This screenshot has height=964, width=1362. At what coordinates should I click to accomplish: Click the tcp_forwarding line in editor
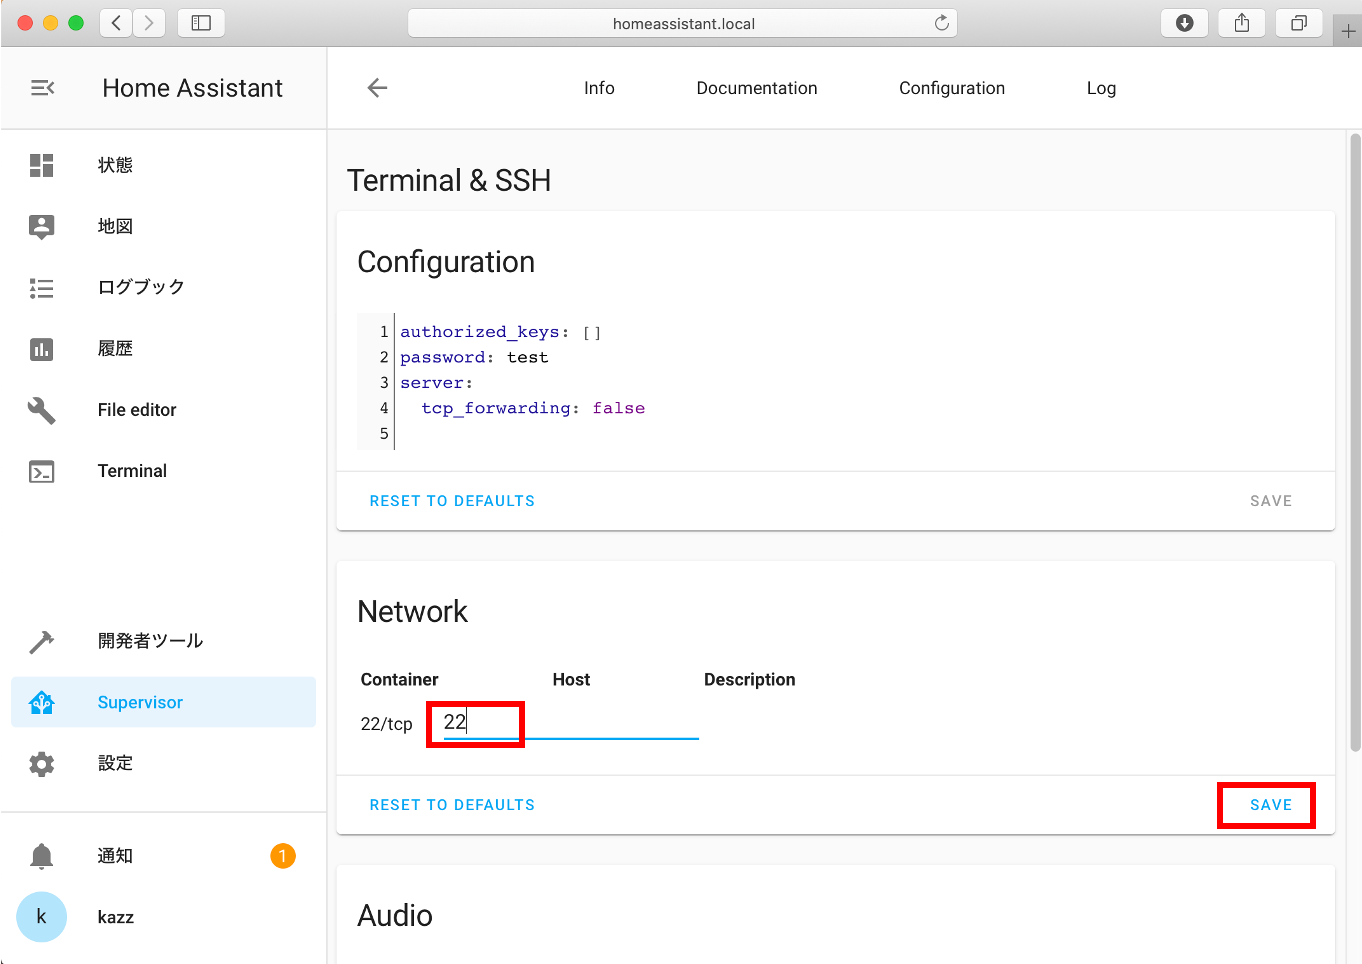[x=533, y=408]
